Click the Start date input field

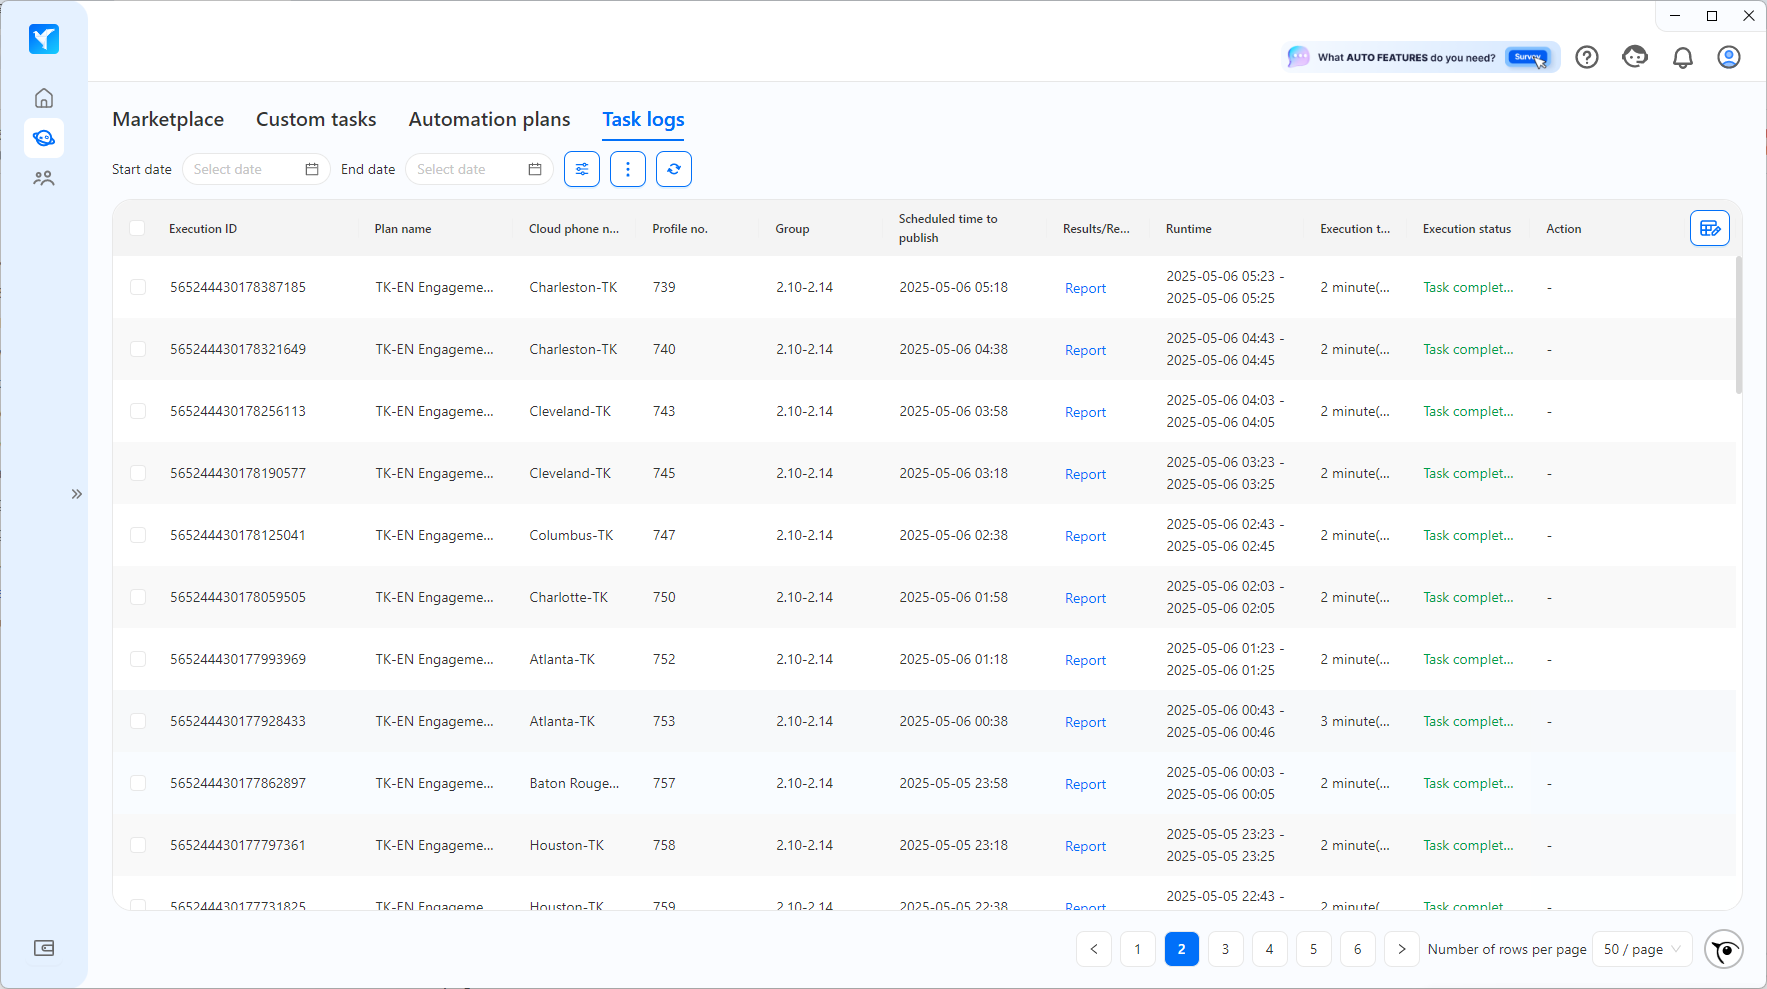[256, 169]
